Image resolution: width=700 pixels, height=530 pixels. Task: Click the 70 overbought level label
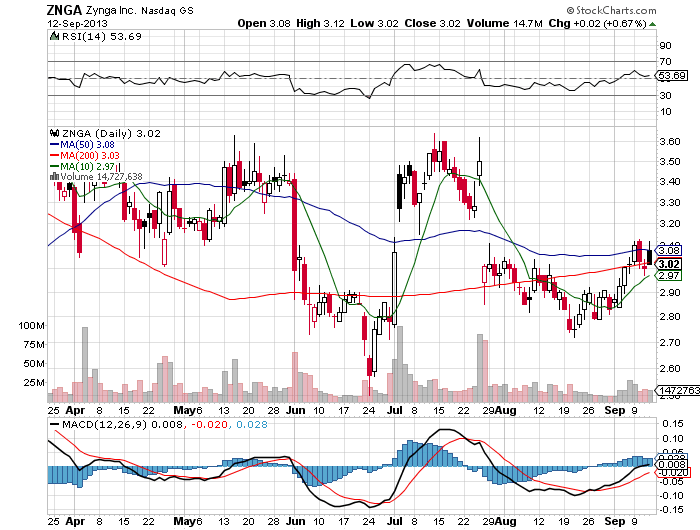point(665,62)
